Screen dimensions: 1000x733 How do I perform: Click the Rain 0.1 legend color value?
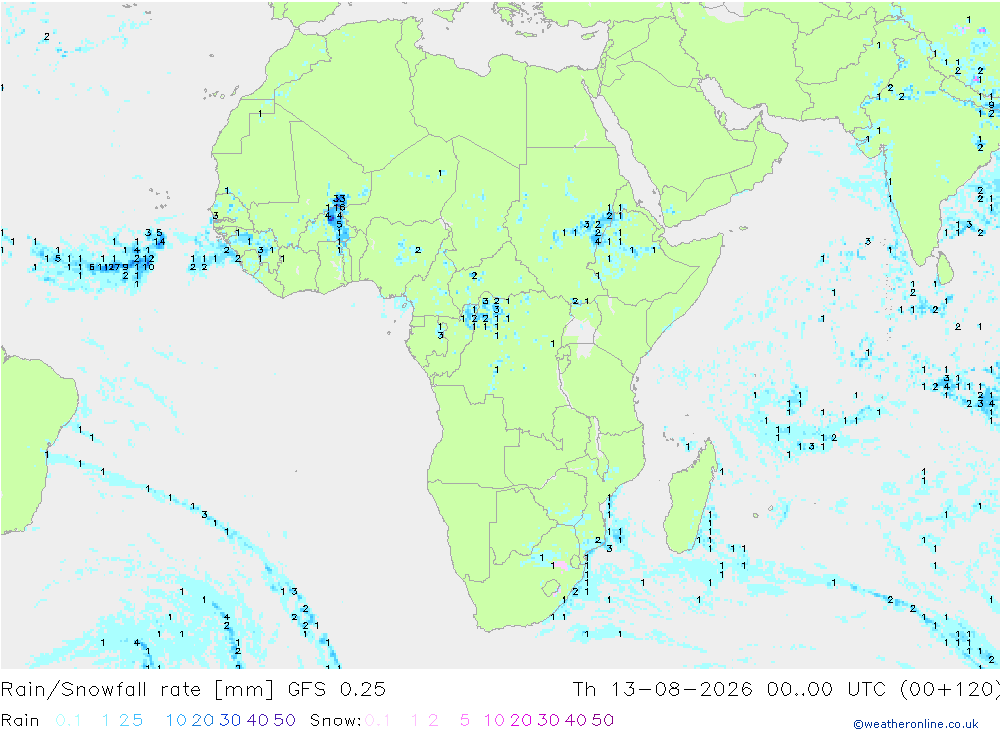pos(68,720)
